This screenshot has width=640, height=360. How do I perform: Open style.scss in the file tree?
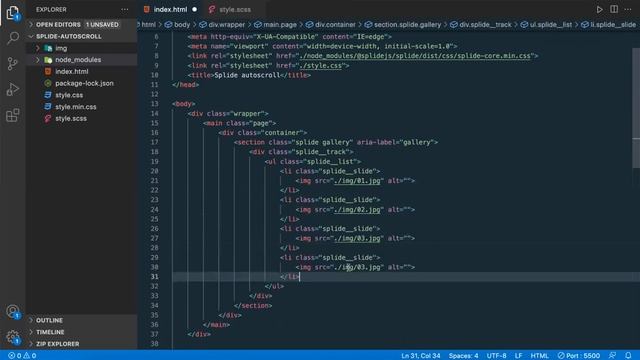click(71, 118)
